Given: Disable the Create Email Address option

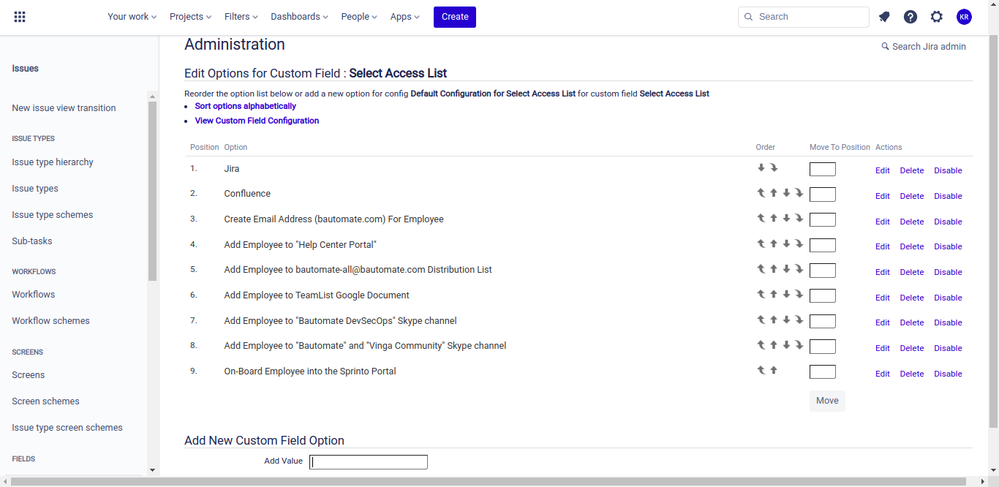Looking at the screenshot, I should coord(948,222).
